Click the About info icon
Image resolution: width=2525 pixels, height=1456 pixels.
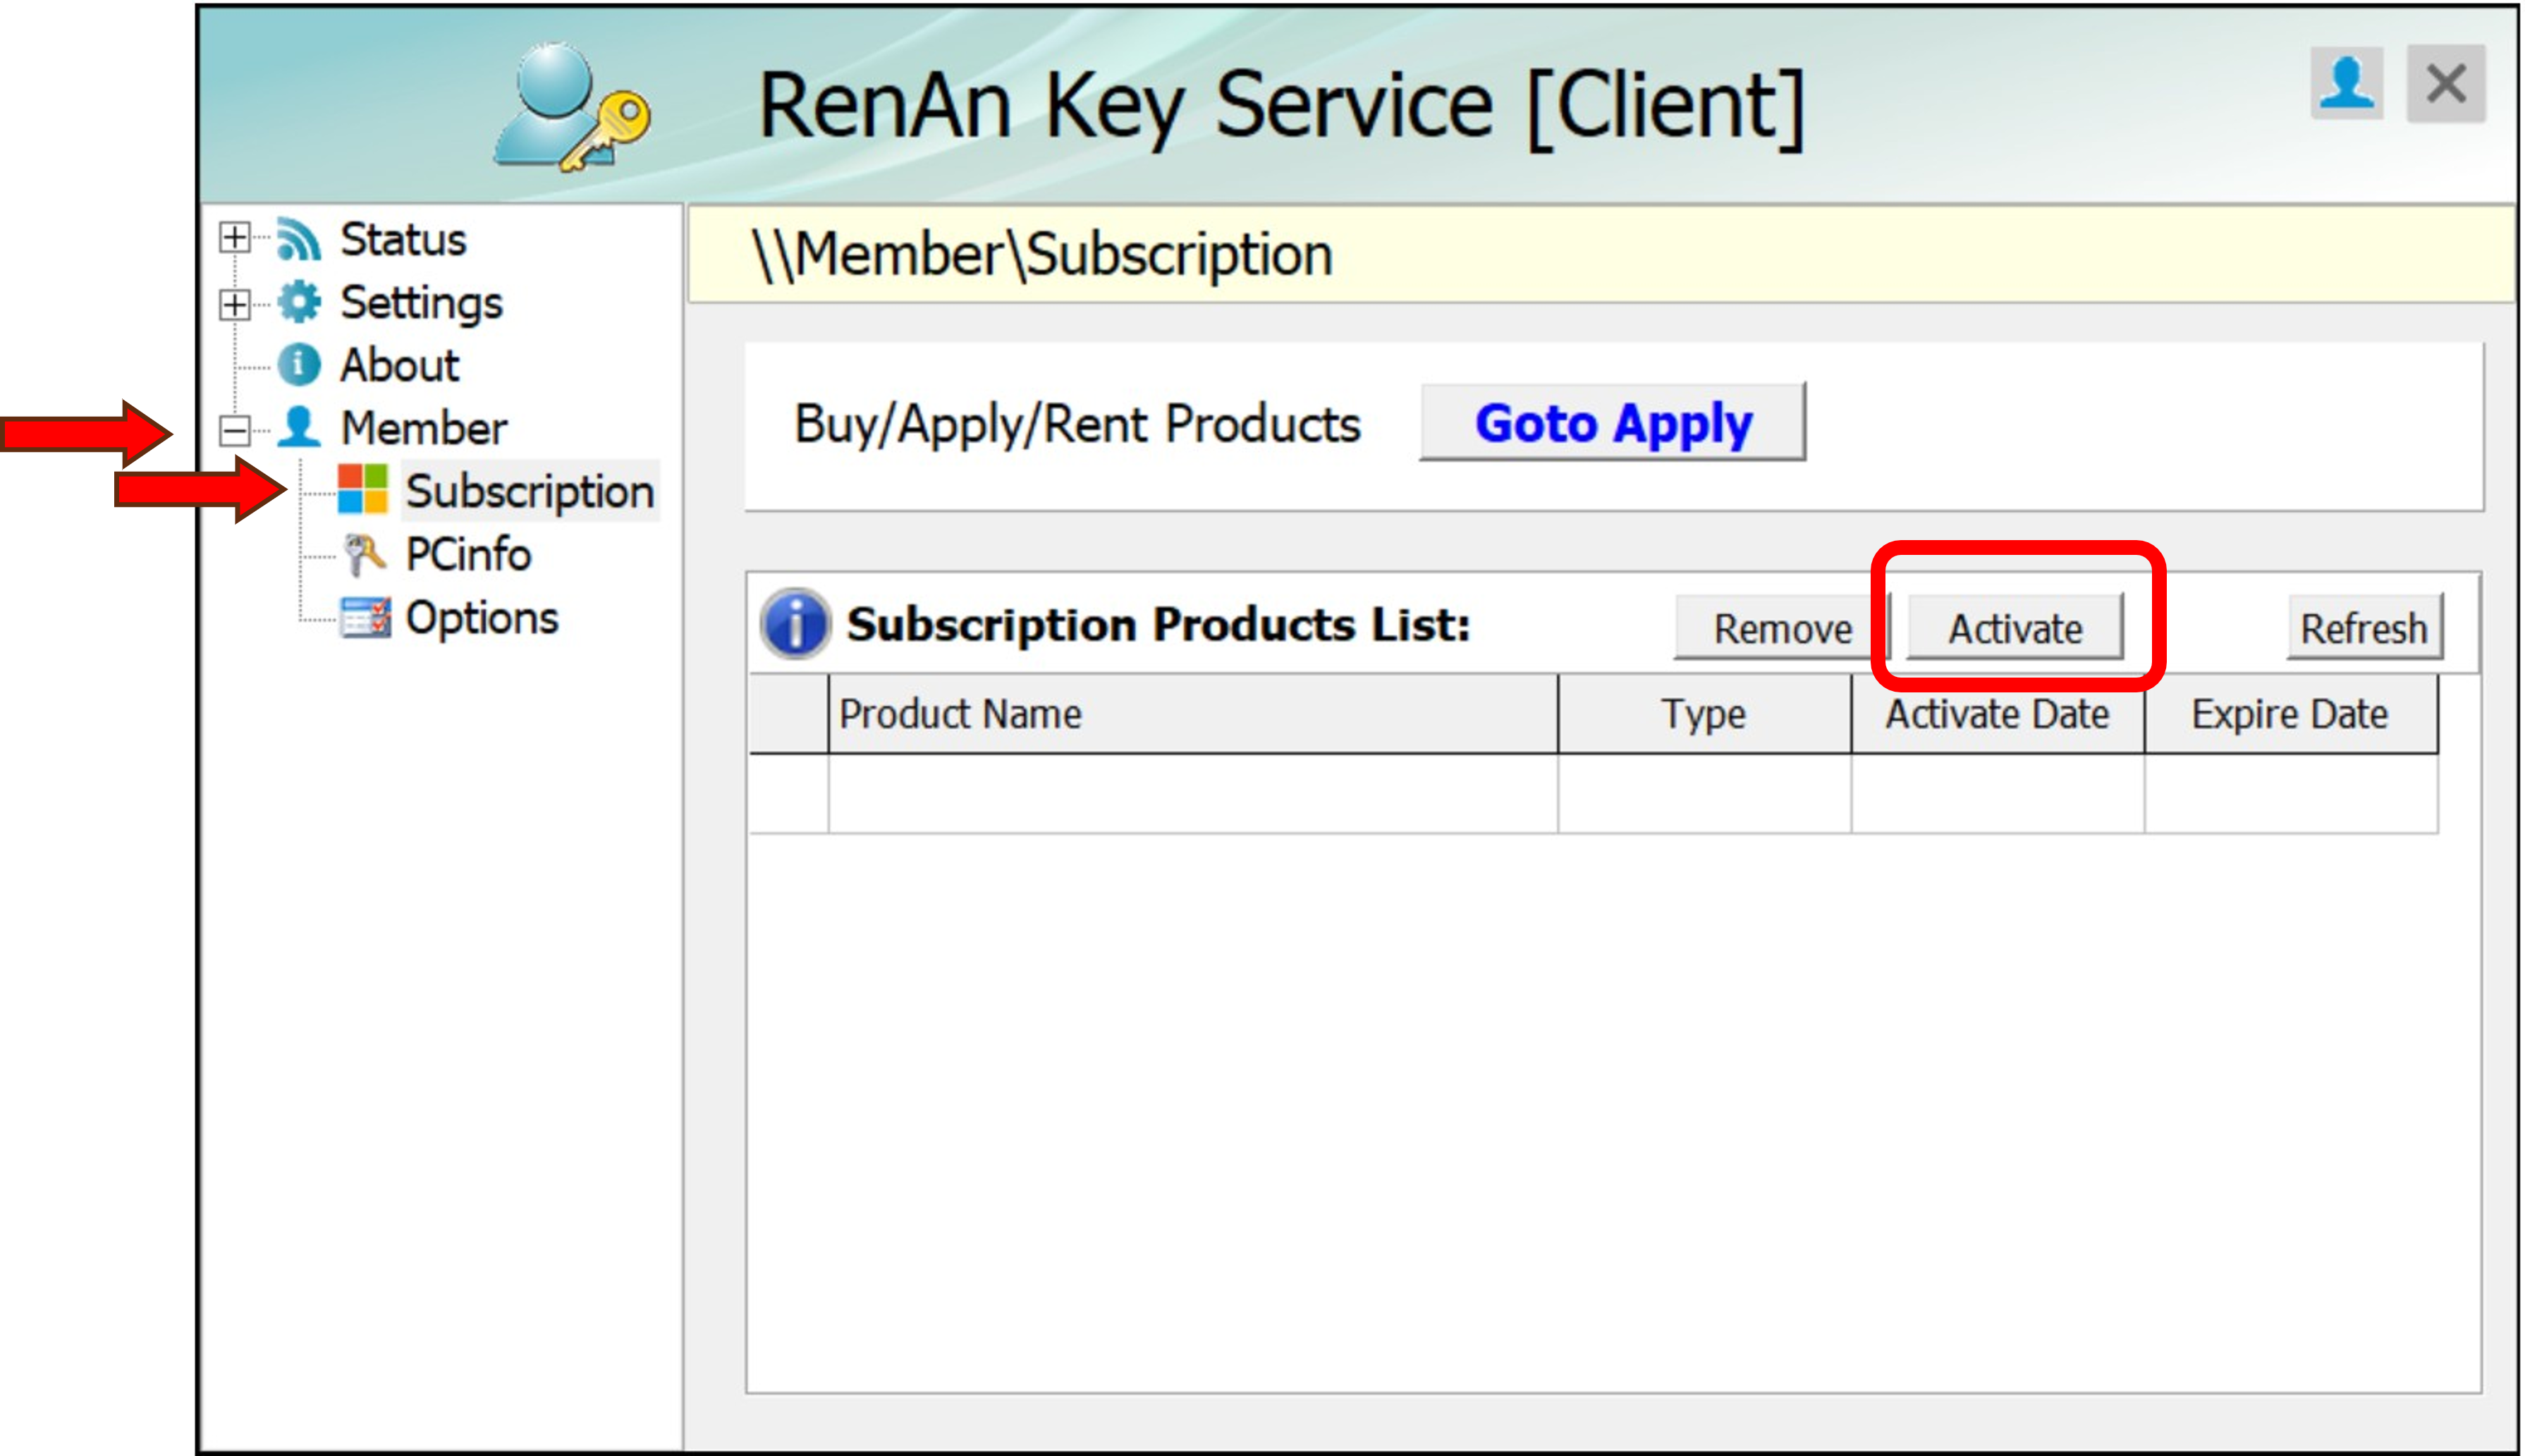(298, 365)
